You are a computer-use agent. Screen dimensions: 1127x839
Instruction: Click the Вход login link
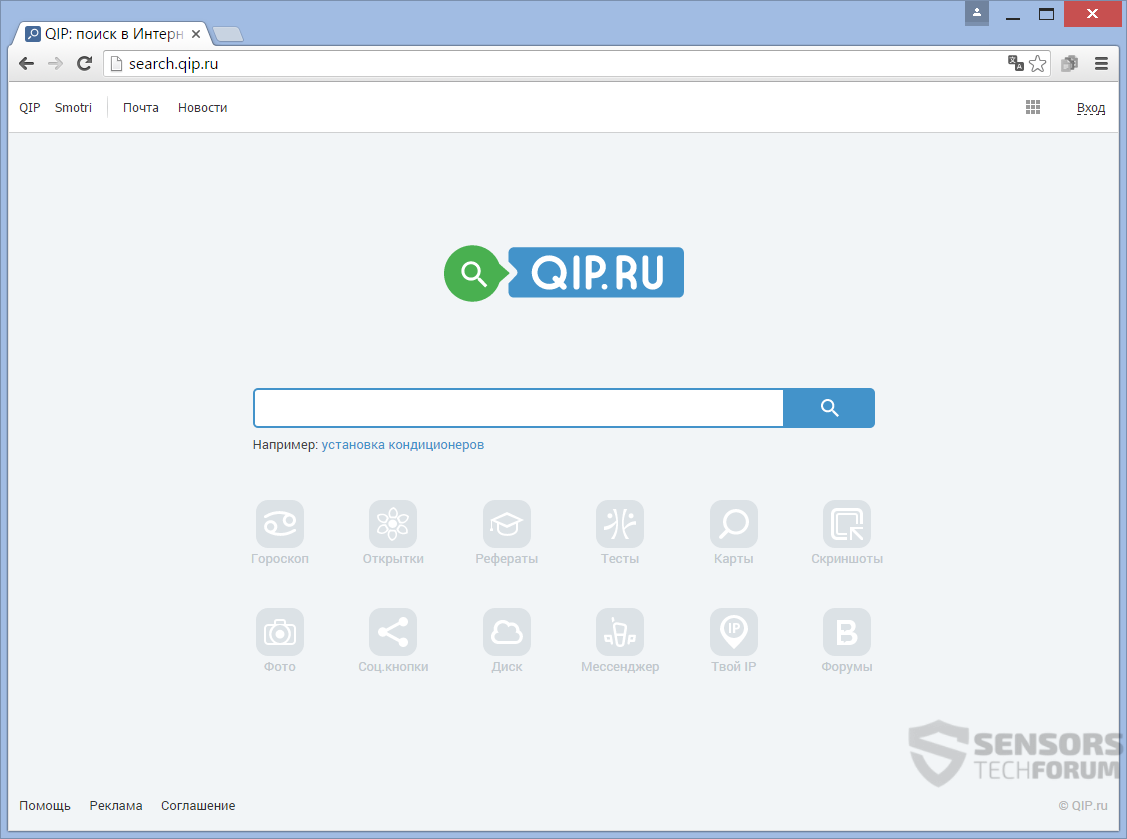tap(1090, 108)
